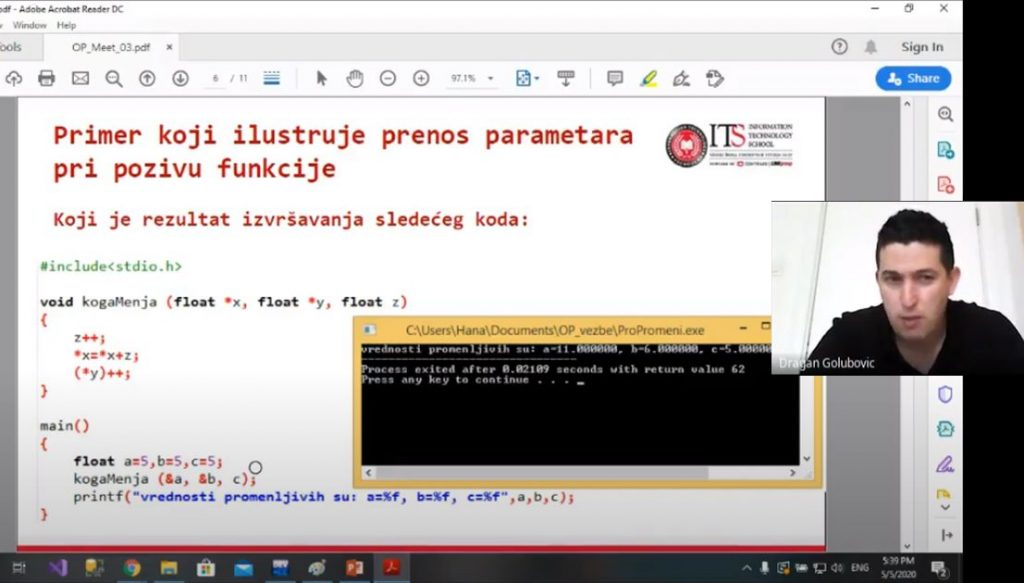
Task: Choose the arrow Selection tool
Action: click(321, 78)
